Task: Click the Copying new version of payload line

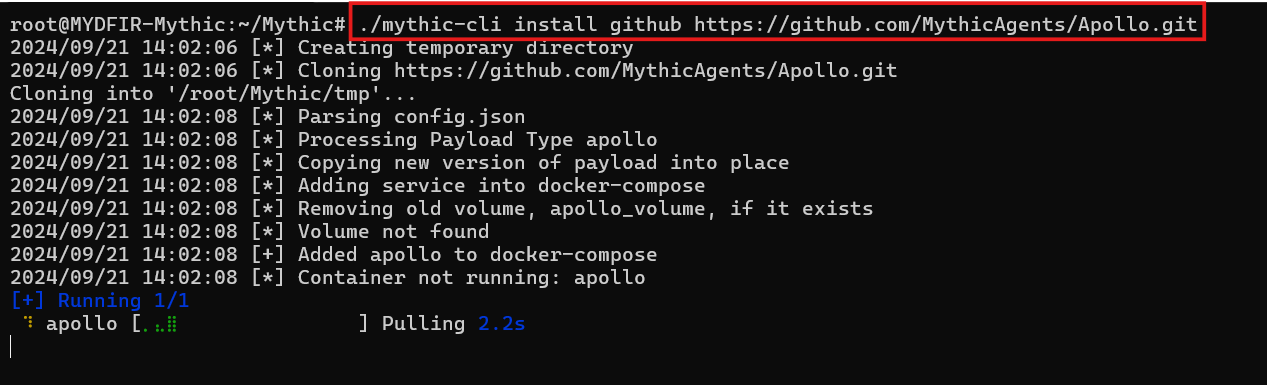Action: coord(399,163)
